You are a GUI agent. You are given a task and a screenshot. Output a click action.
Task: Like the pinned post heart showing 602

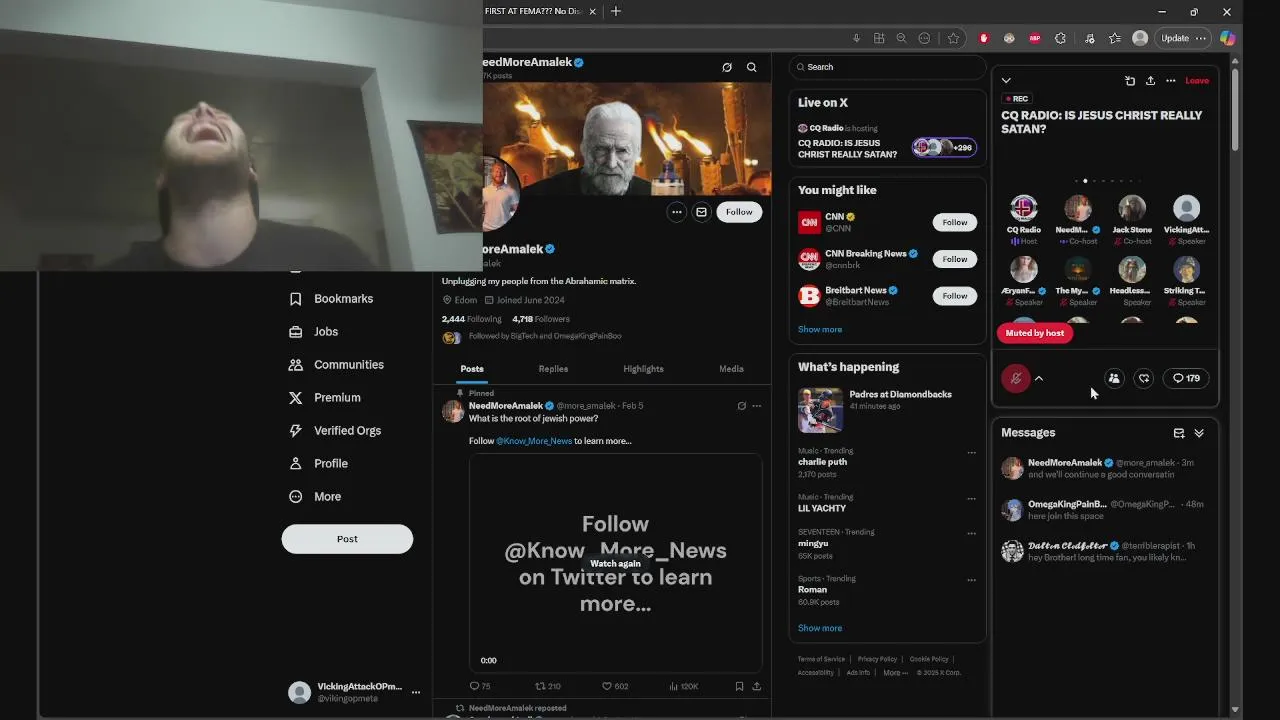615,686
